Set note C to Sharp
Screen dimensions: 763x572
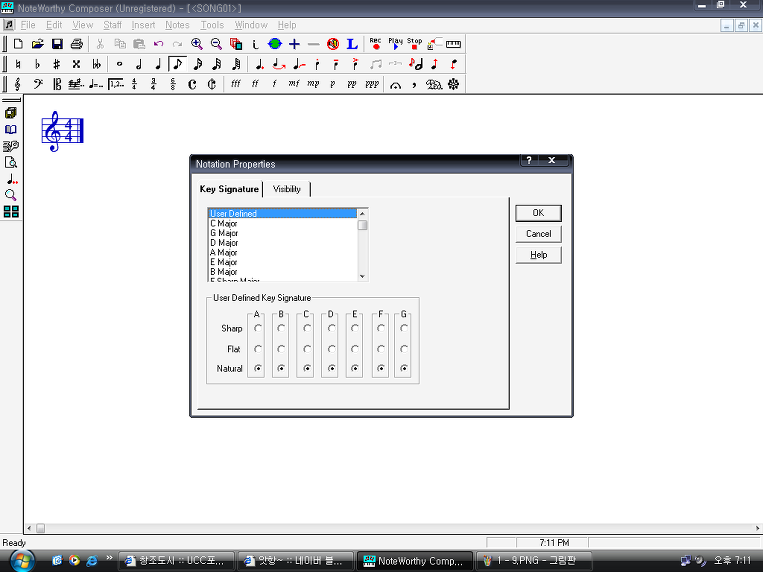[307, 328]
